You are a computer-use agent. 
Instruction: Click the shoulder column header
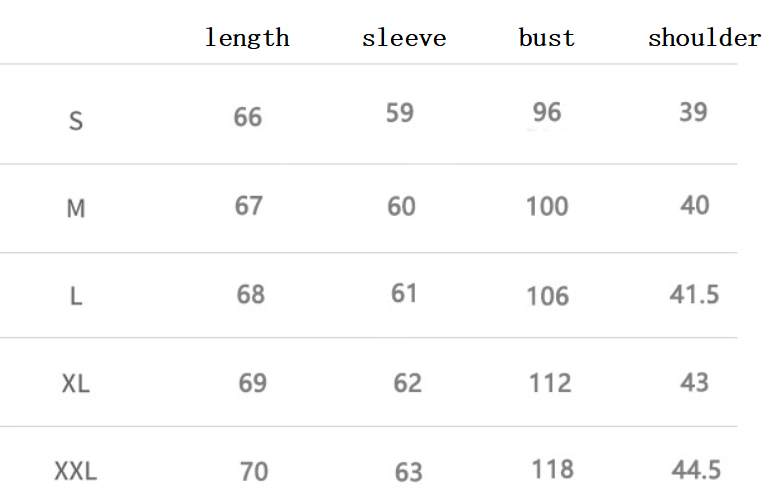coord(704,39)
